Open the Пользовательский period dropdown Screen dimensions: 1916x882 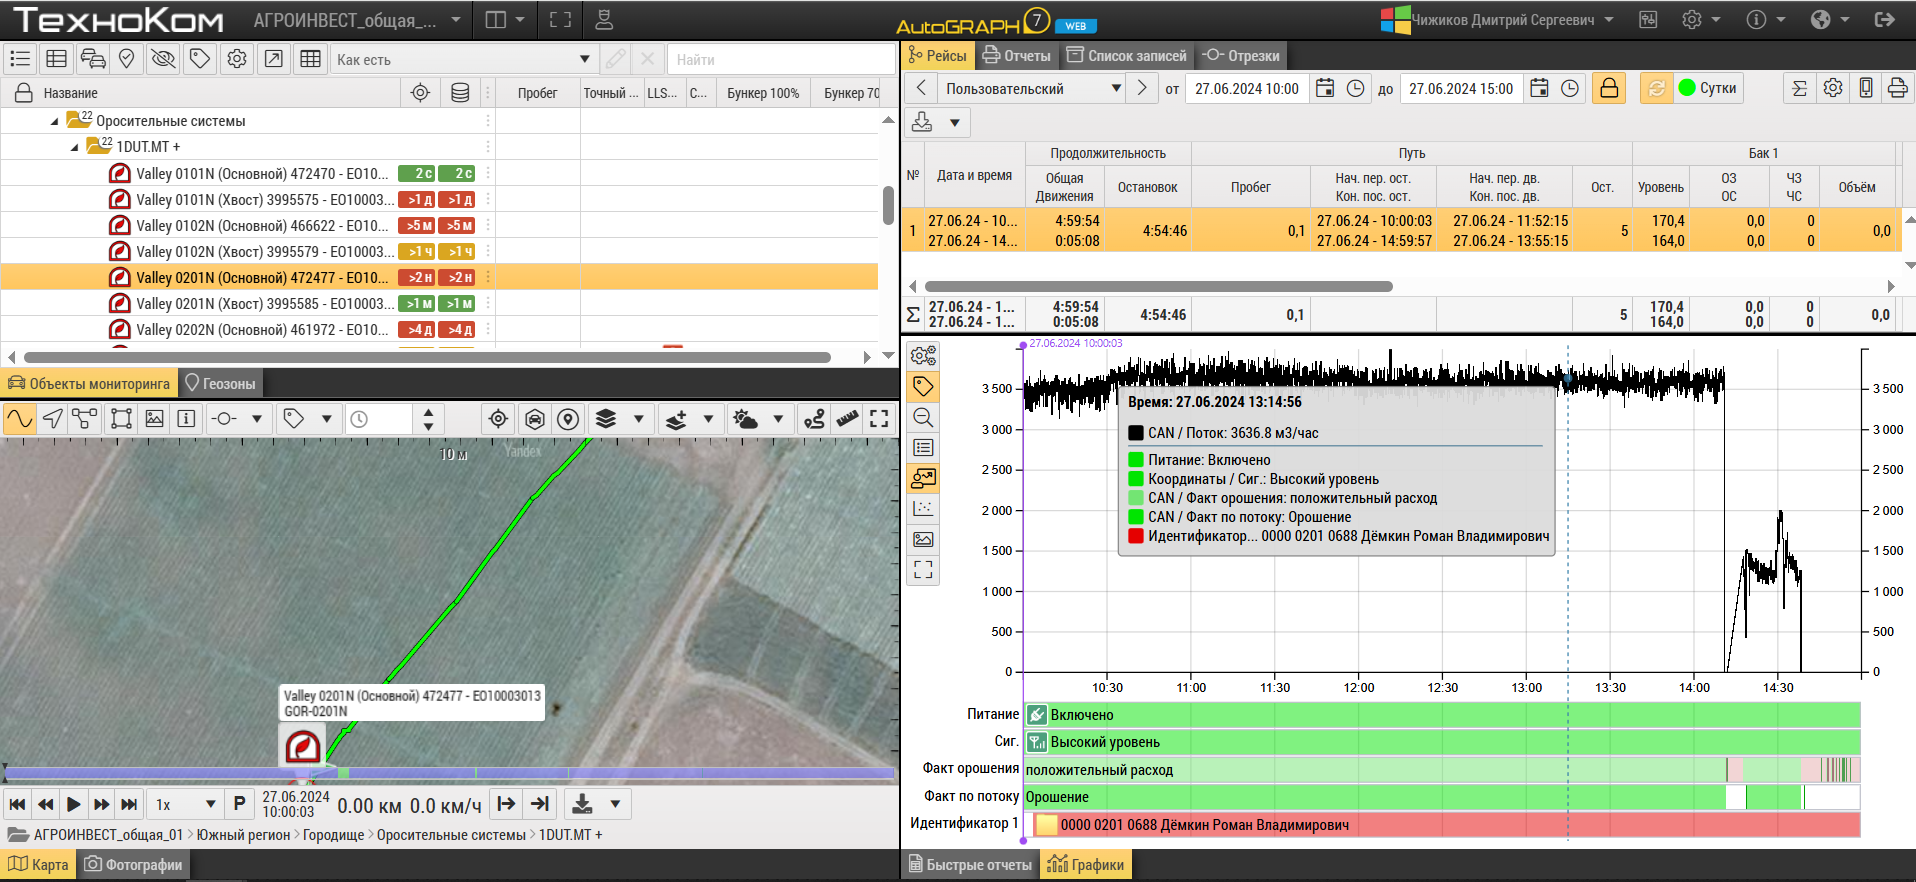click(1032, 88)
